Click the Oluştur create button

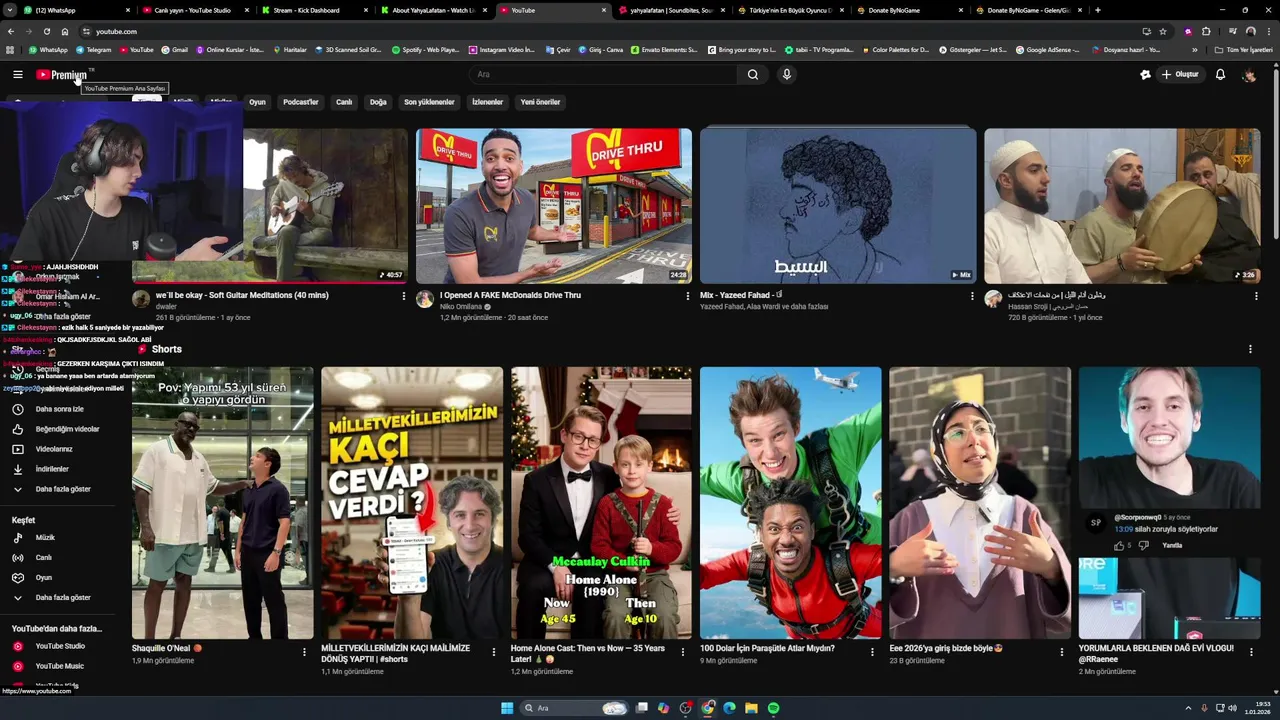point(1180,74)
